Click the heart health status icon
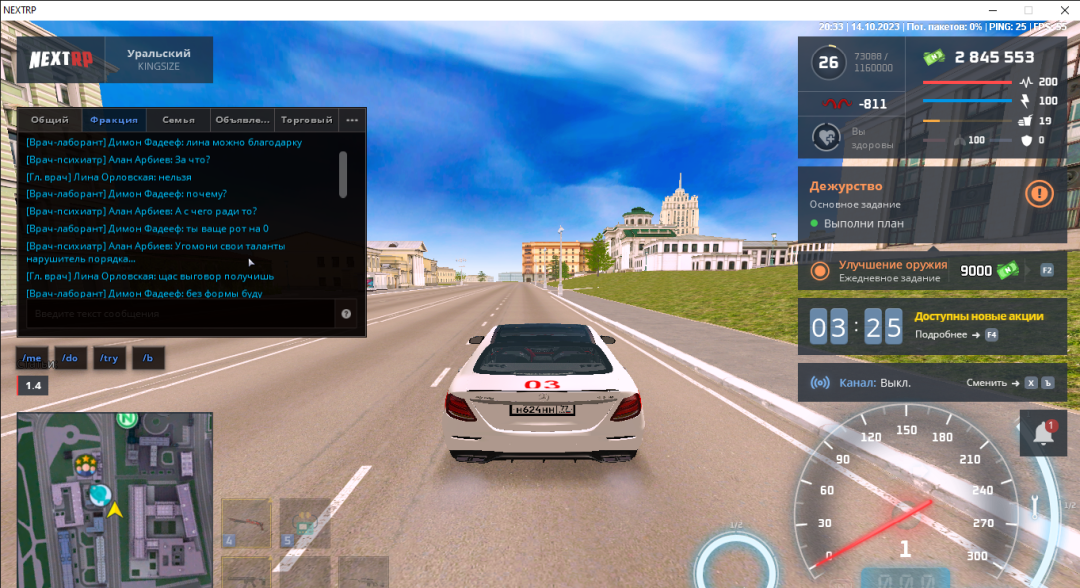This screenshot has height=588, width=1080. click(826, 137)
